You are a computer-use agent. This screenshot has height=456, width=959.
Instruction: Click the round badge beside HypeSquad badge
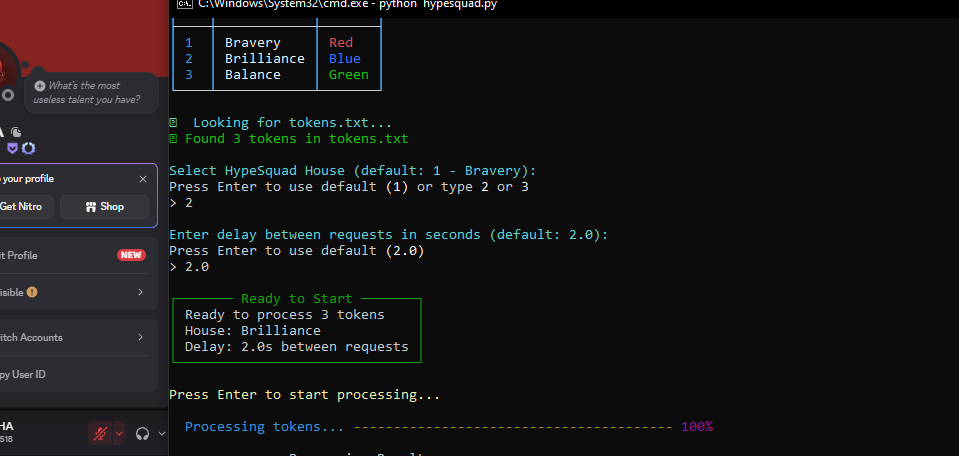pos(28,148)
